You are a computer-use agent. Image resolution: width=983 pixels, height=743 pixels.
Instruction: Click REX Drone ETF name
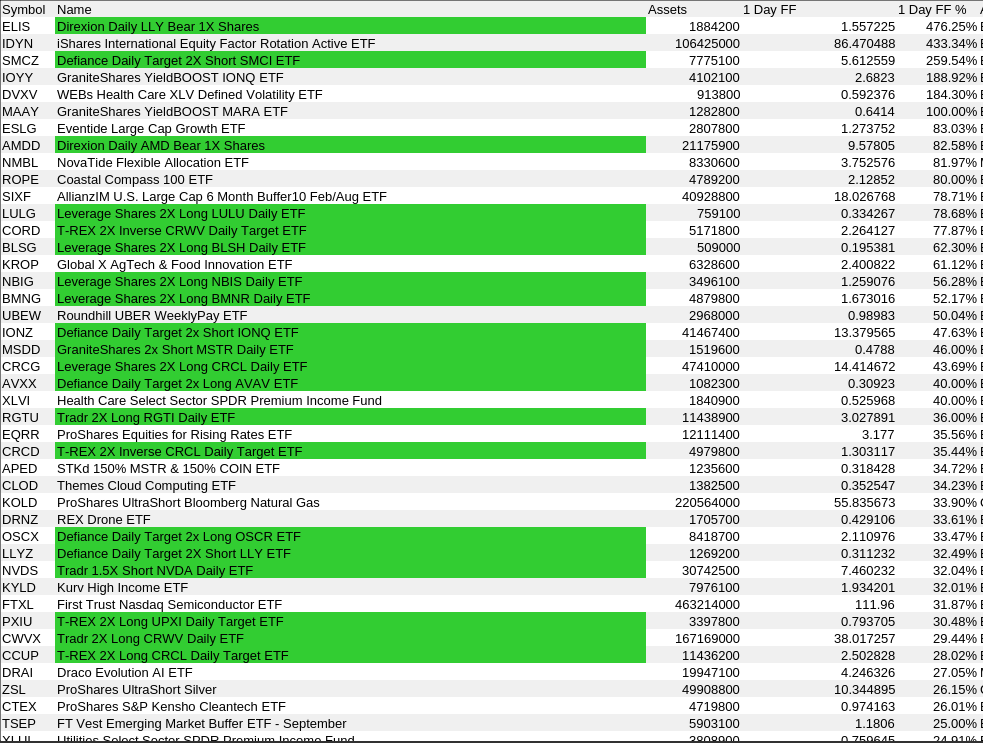pyautogui.click(x=103, y=519)
